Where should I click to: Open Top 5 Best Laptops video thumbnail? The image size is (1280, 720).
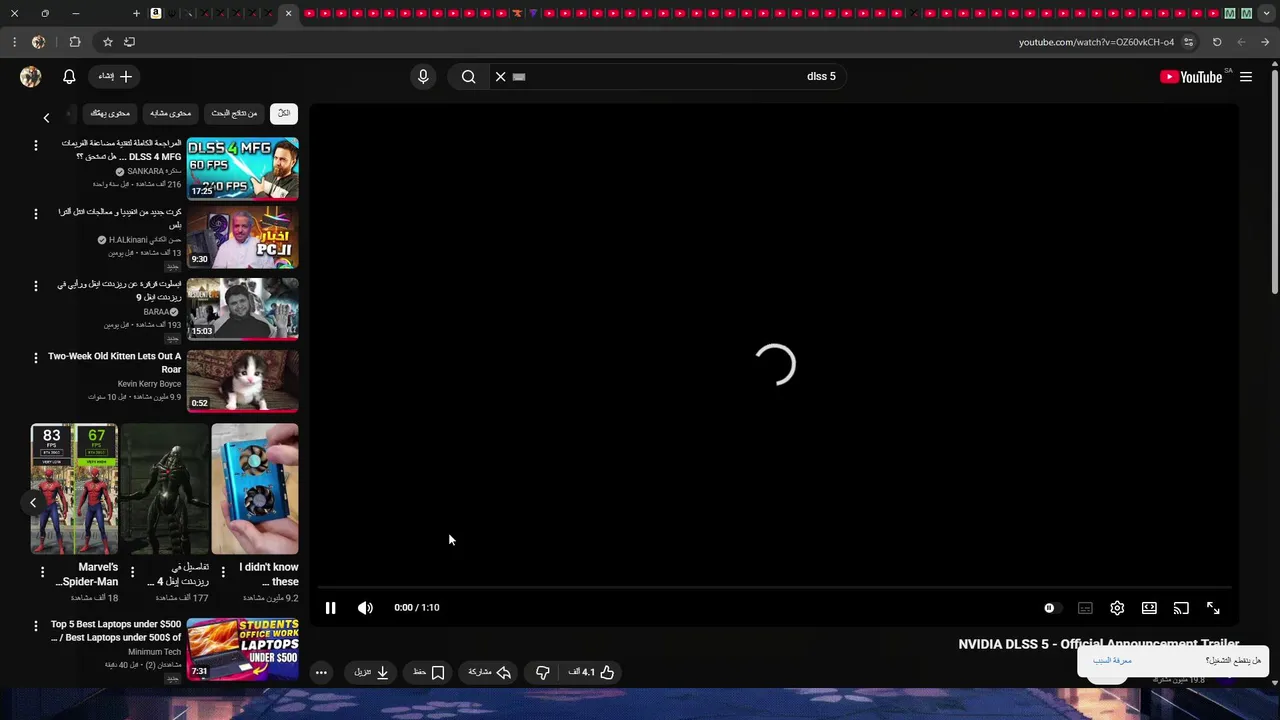pyautogui.click(x=243, y=649)
